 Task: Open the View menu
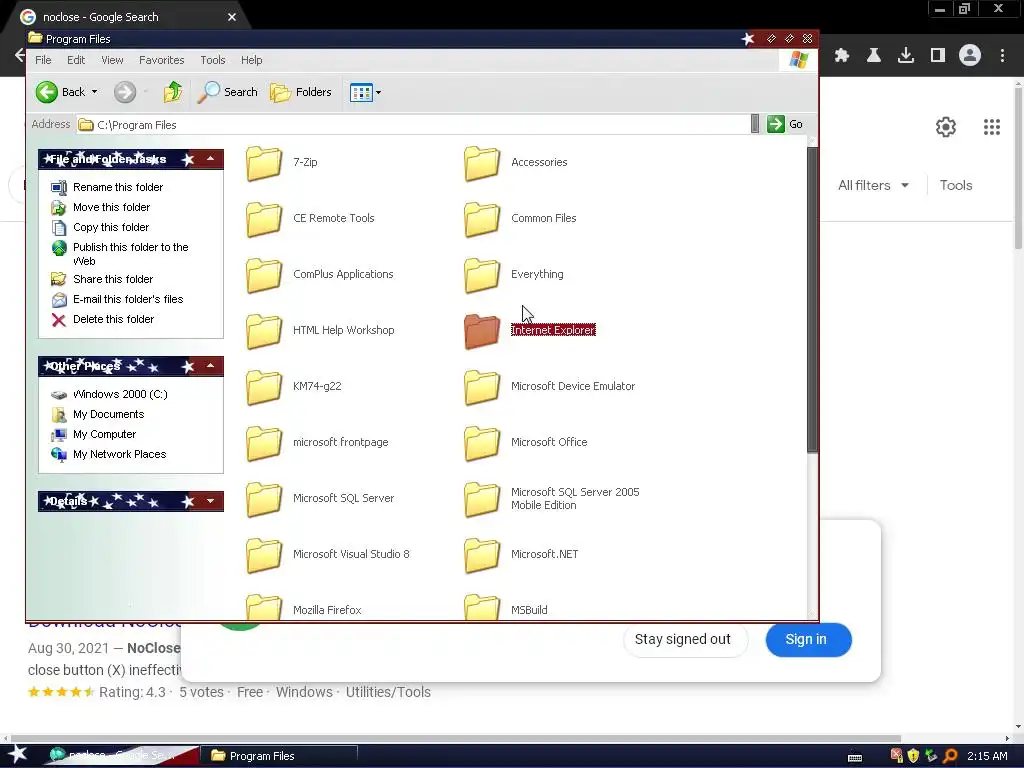click(112, 60)
